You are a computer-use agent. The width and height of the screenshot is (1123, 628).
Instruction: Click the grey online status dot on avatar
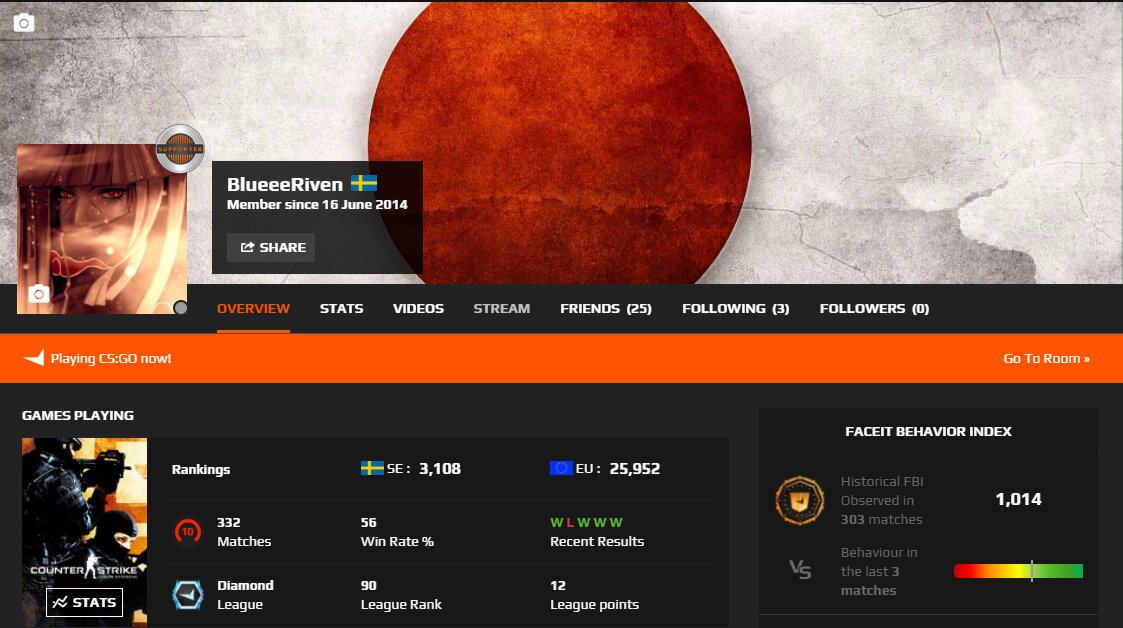click(180, 307)
